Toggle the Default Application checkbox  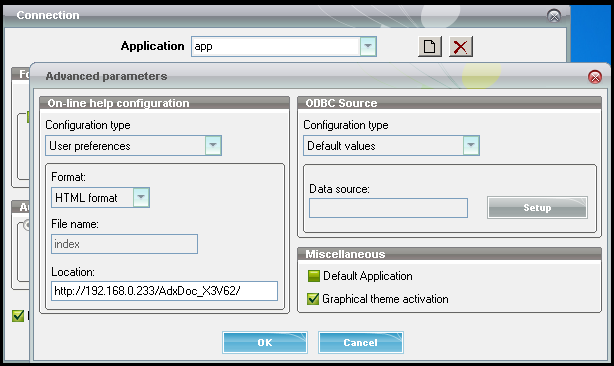tap(314, 276)
